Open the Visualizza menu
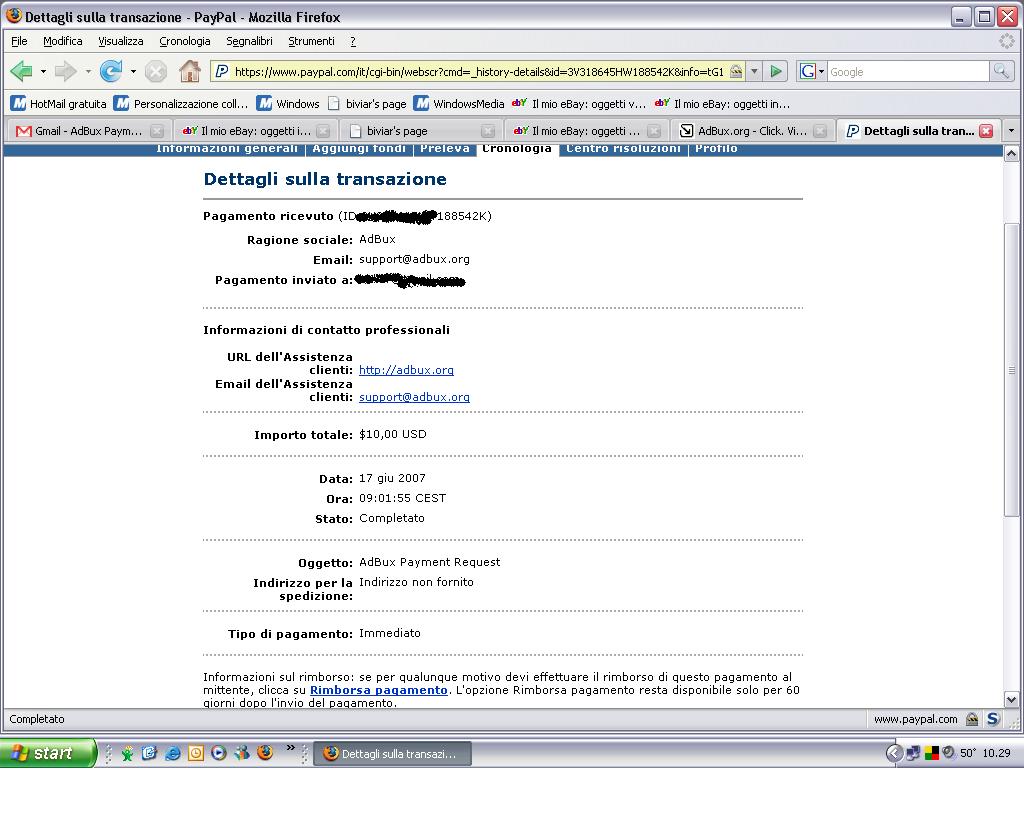Viewport: 1024px width, 813px height. (121, 41)
